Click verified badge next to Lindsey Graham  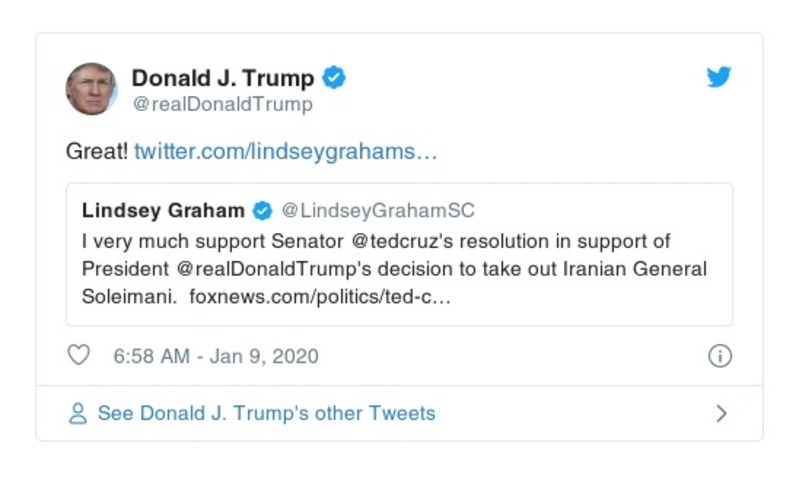click(262, 211)
